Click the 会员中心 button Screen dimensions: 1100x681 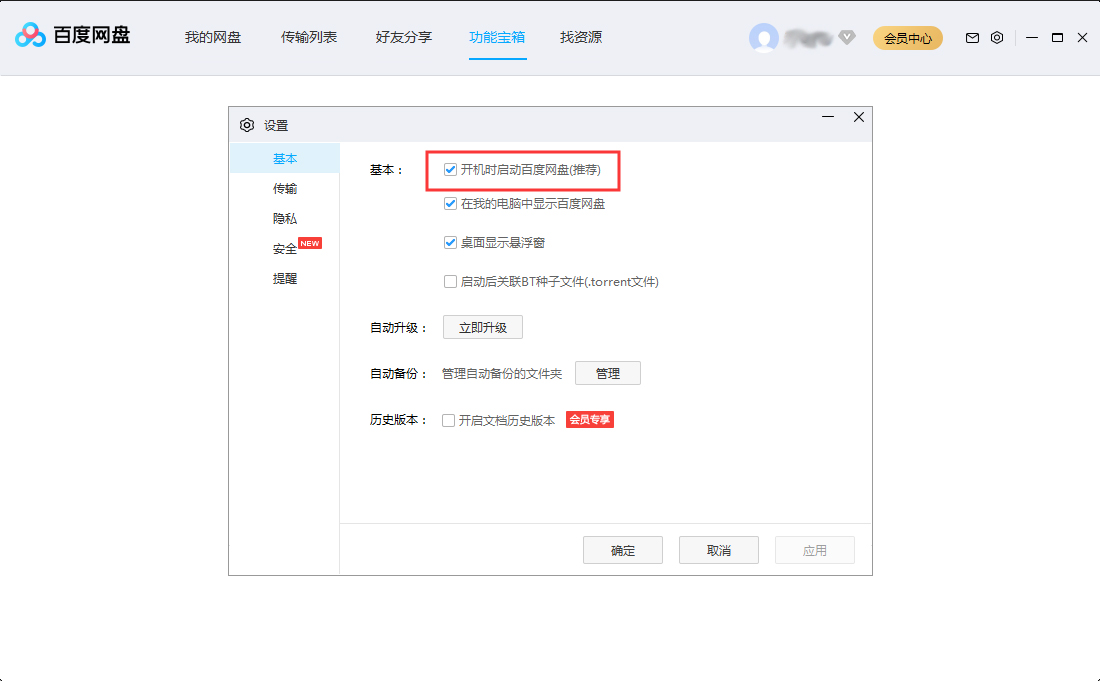point(907,37)
